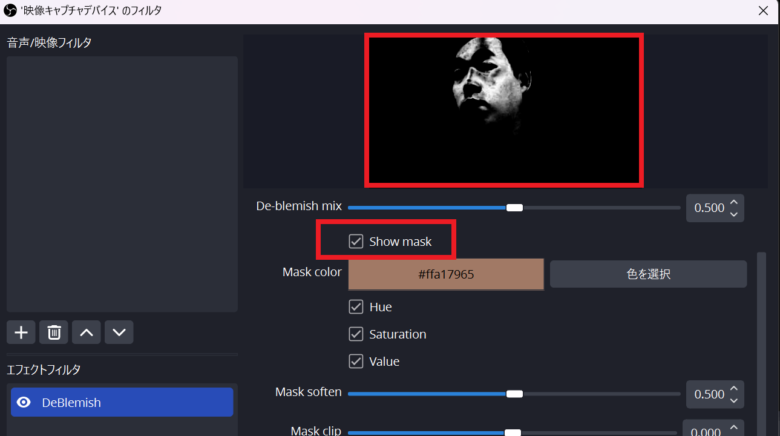Toggle DeBlemish filter visibility eye icon
This screenshot has height=436, width=780.
point(22,403)
